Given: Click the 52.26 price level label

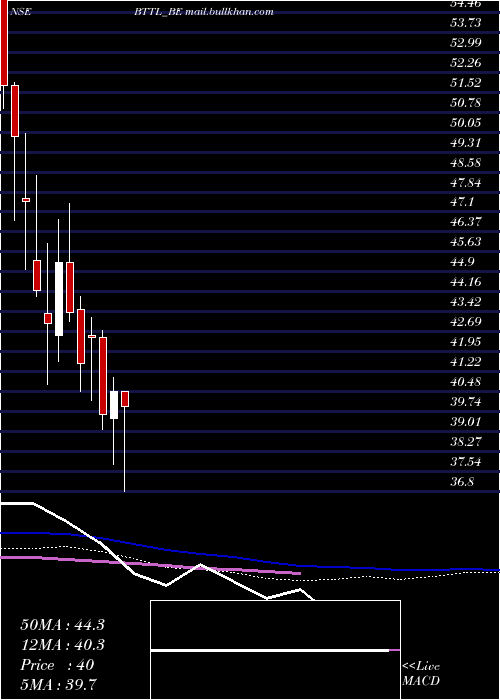Looking at the screenshot, I should tap(466, 63).
